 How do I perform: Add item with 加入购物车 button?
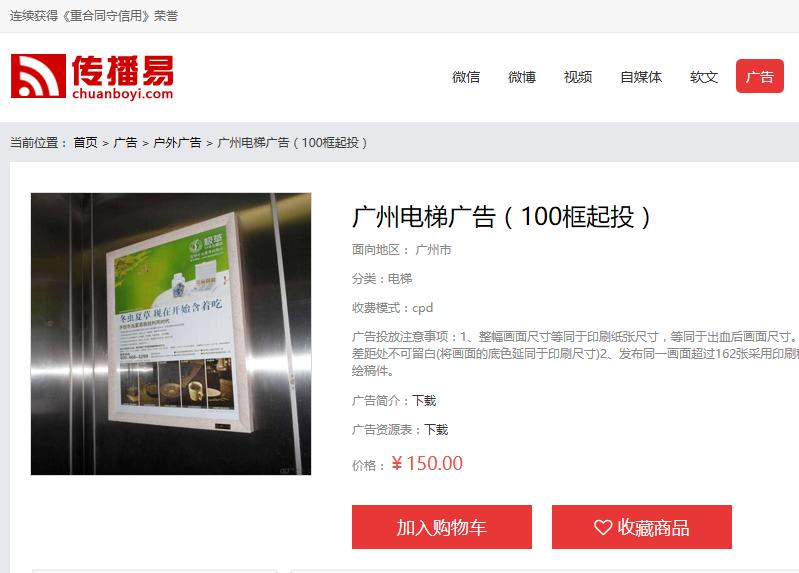click(x=442, y=527)
